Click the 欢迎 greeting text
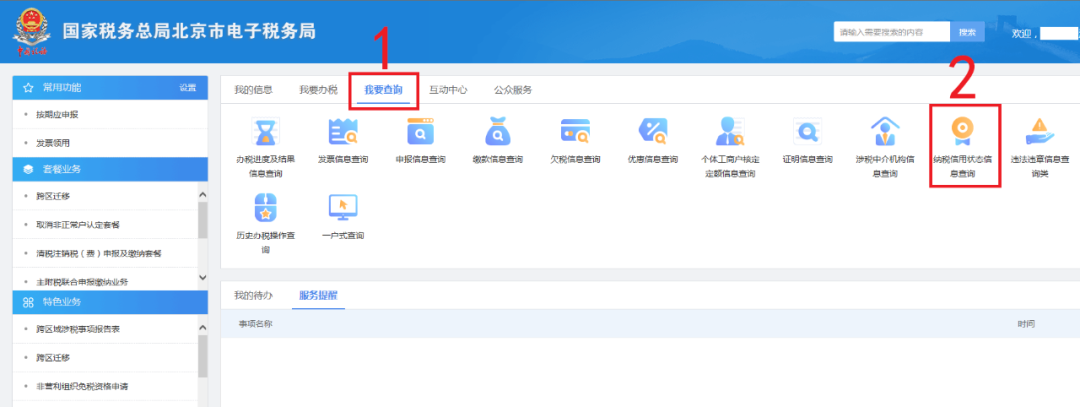1080x407 pixels. [1024, 33]
